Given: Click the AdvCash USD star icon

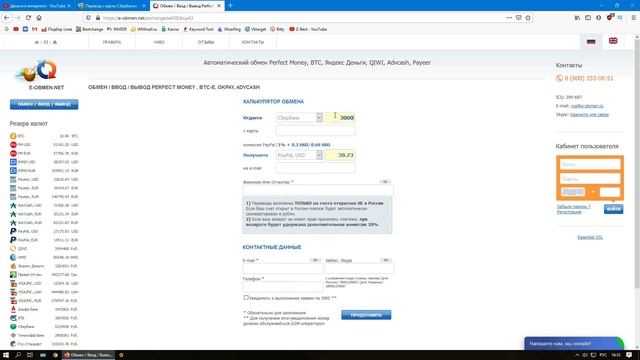Looking at the screenshot, I should coord(13,205).
